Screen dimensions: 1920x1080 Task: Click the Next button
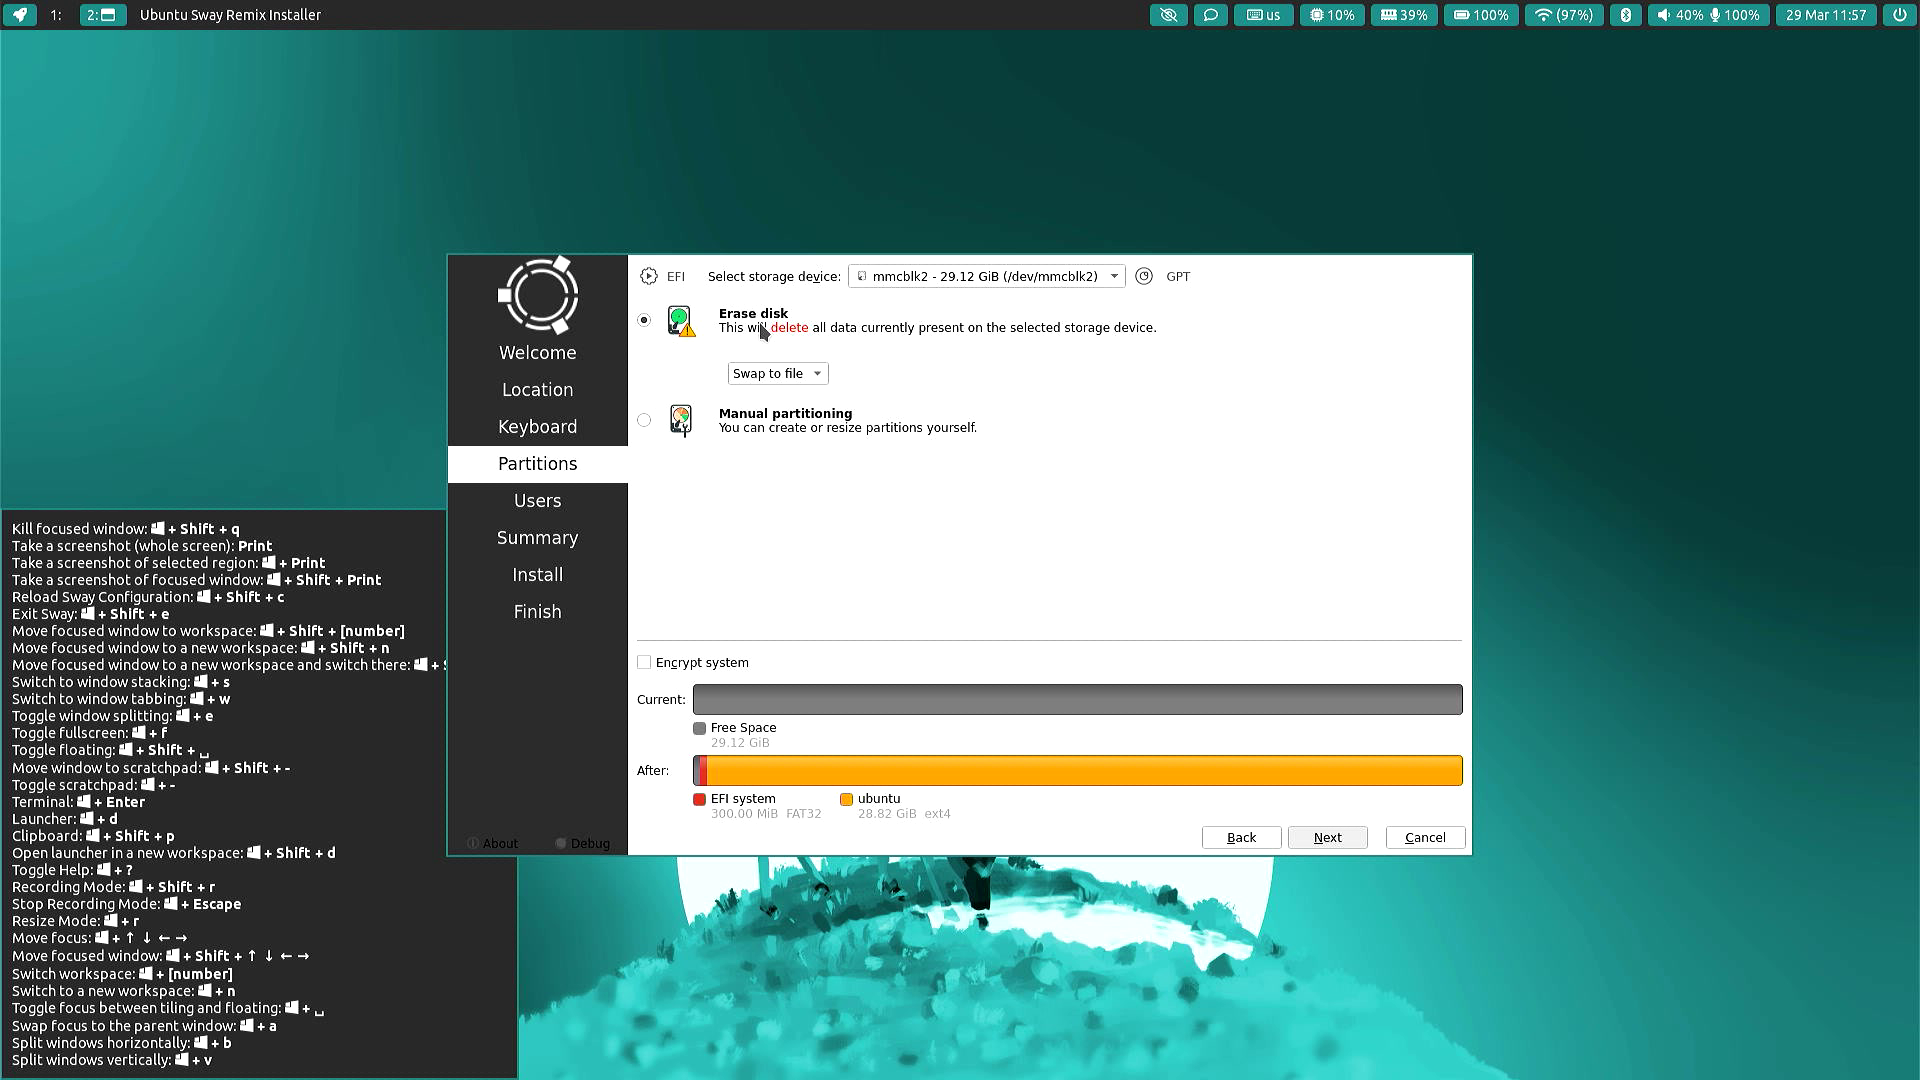coord(1327,838)
